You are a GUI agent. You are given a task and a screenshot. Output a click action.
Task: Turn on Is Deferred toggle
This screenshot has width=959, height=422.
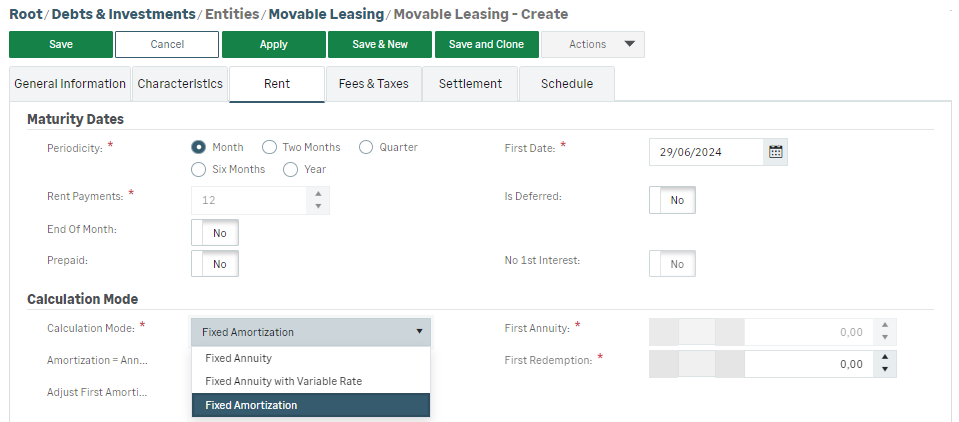tap(672, 200)
